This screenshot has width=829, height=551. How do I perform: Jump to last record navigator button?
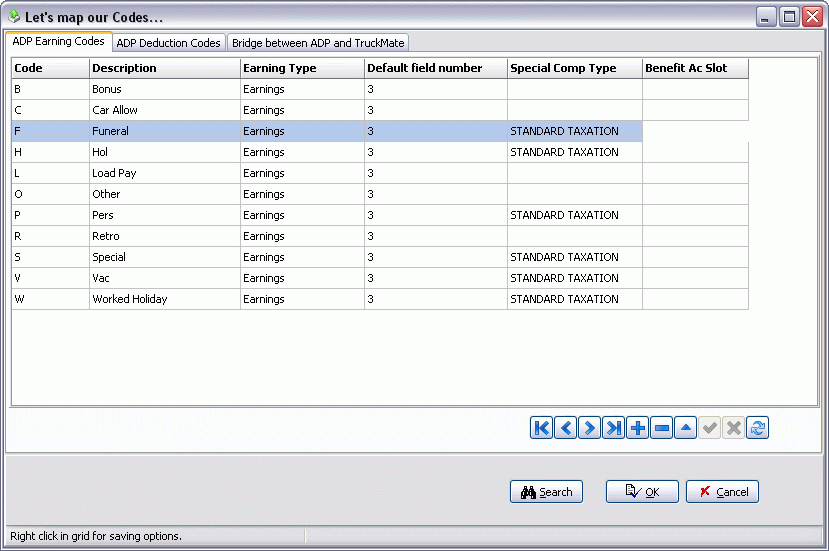click(614, 428)
